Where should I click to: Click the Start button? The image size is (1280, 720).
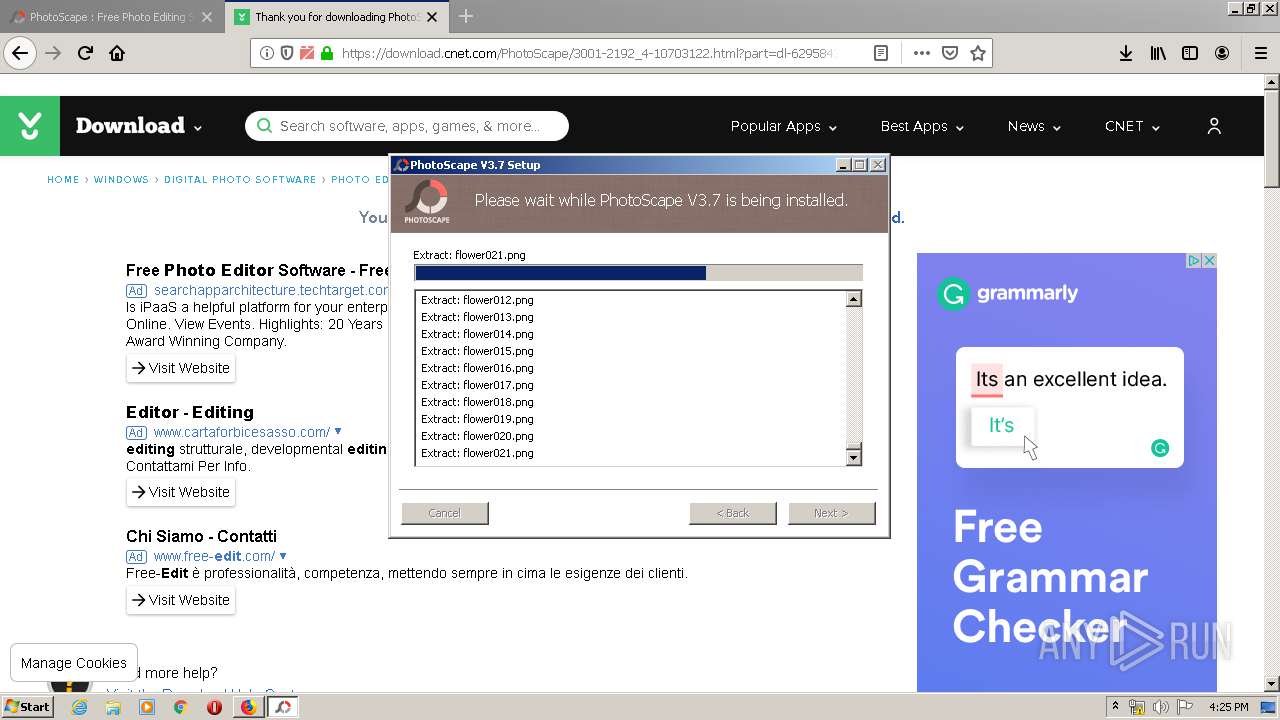coord(27,707)
